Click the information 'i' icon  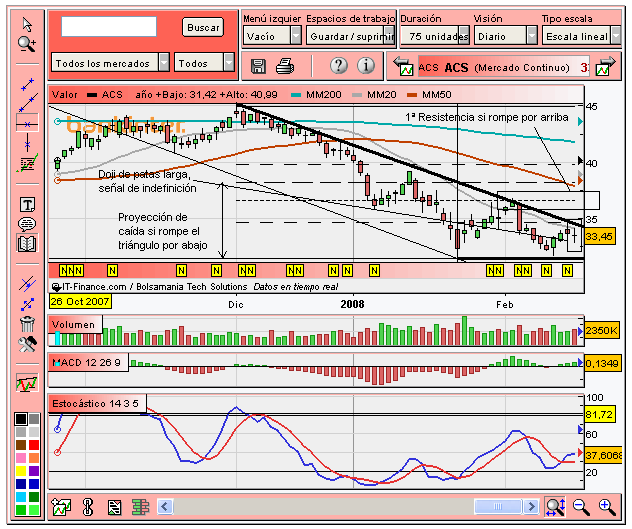pos(366,65)
